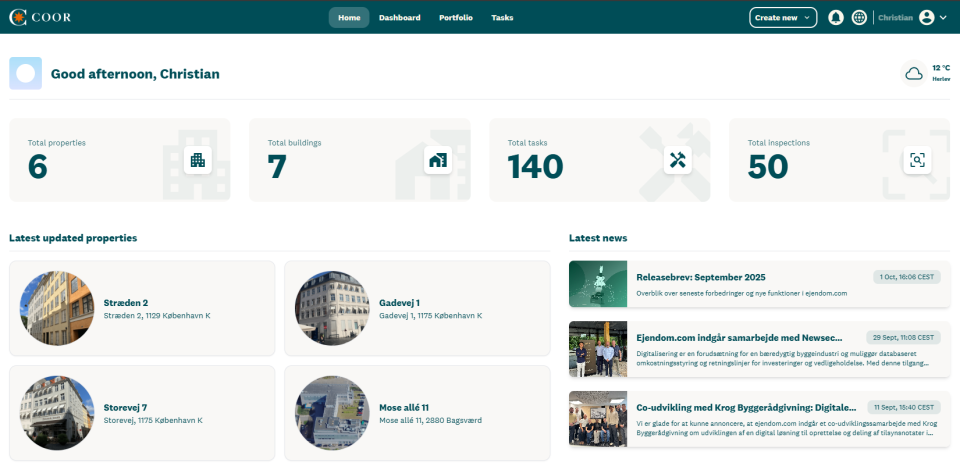This screenshot has height=466, width=960.
Task: Click the Gadevej 1 property photo
Action: (x=332, y=308)
